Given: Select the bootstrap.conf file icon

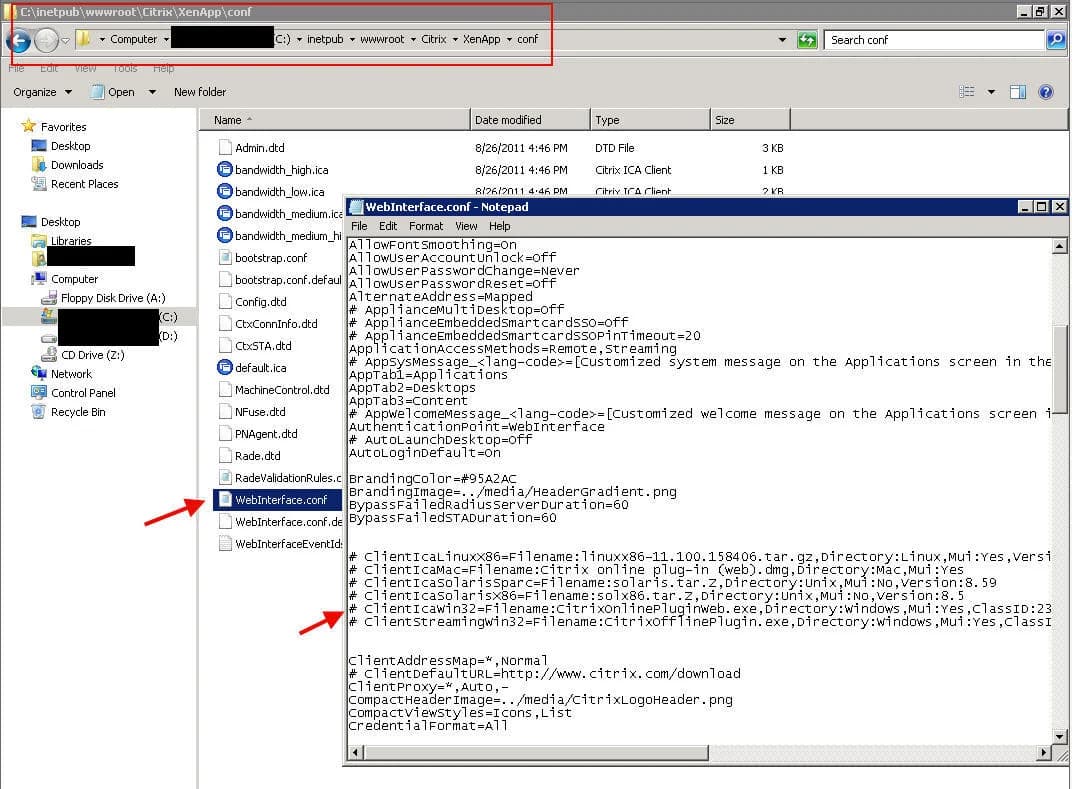Looking at the screenshot, I should (x=224, y=258).
